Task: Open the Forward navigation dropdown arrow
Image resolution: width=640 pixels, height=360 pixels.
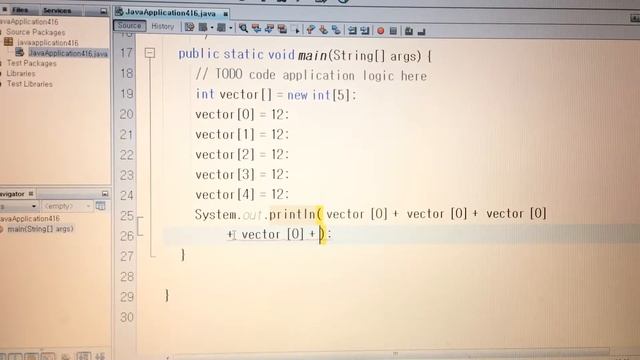Action: 231,28
